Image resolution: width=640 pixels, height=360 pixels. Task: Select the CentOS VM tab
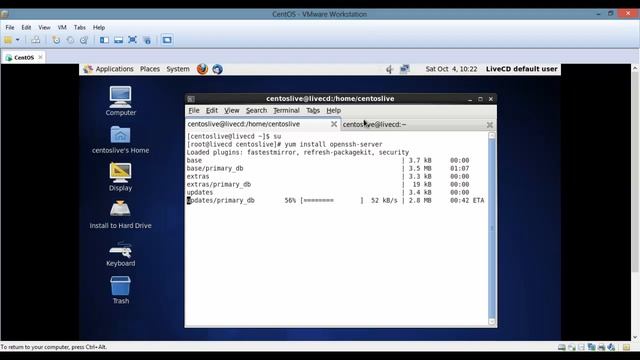(23, 58)
